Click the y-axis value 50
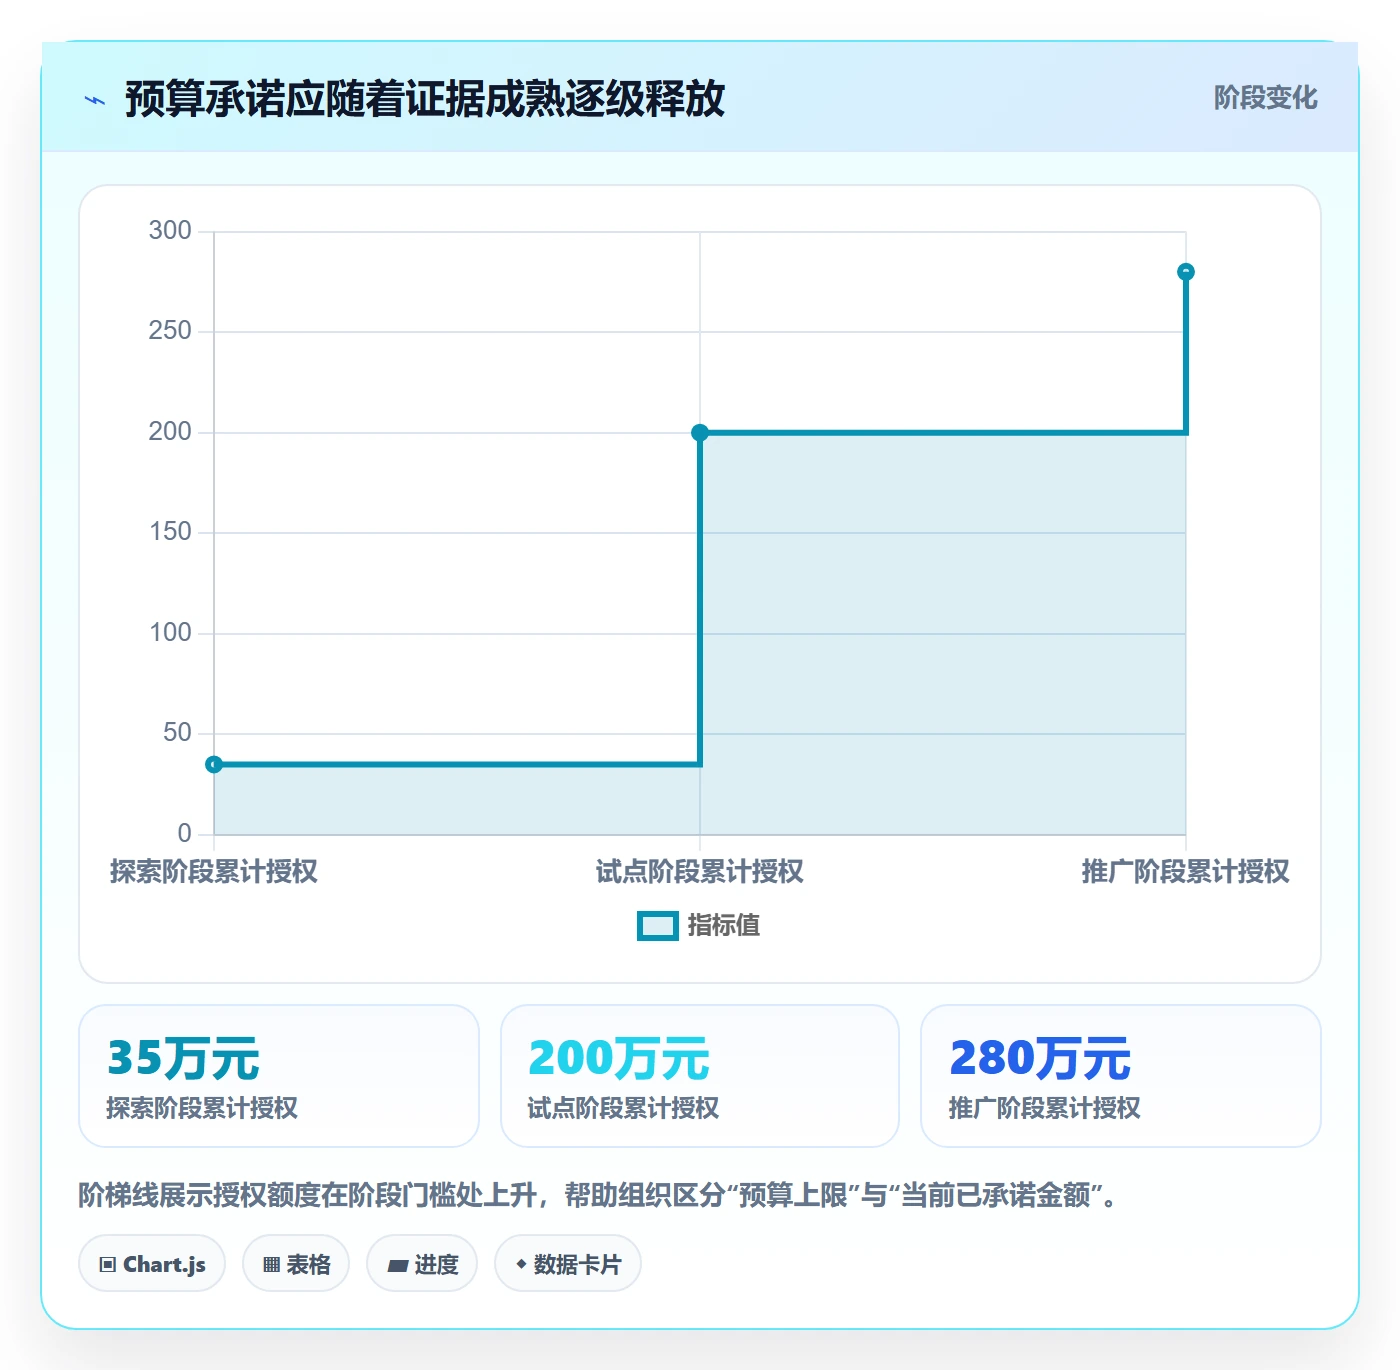 click(x=177, y=733)
